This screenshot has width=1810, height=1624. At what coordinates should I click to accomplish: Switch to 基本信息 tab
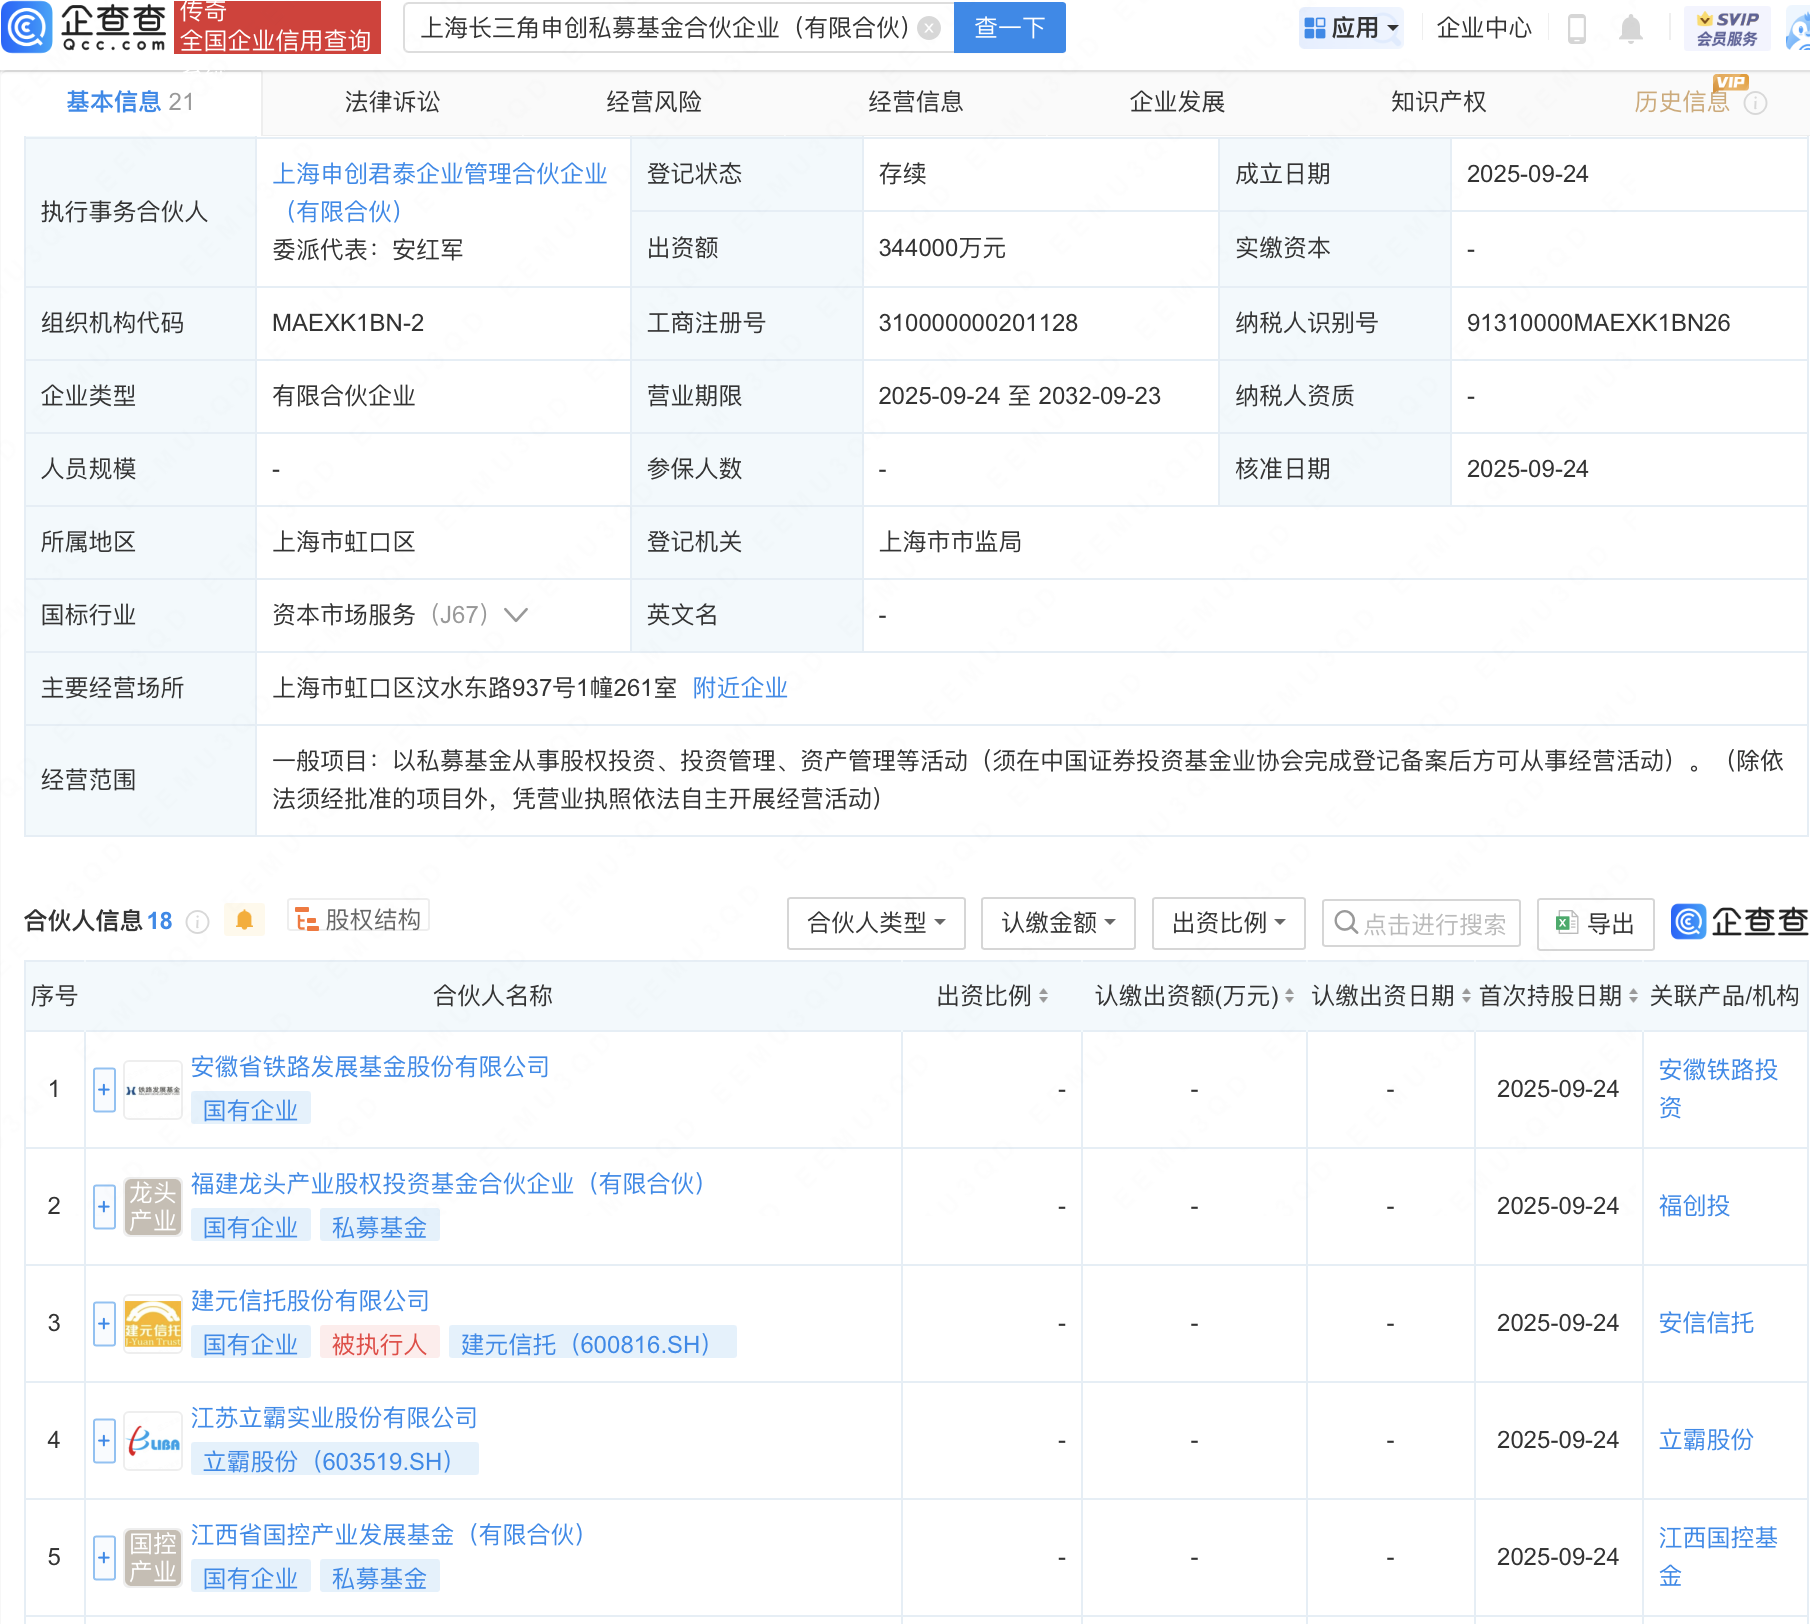tap(130, 102)
